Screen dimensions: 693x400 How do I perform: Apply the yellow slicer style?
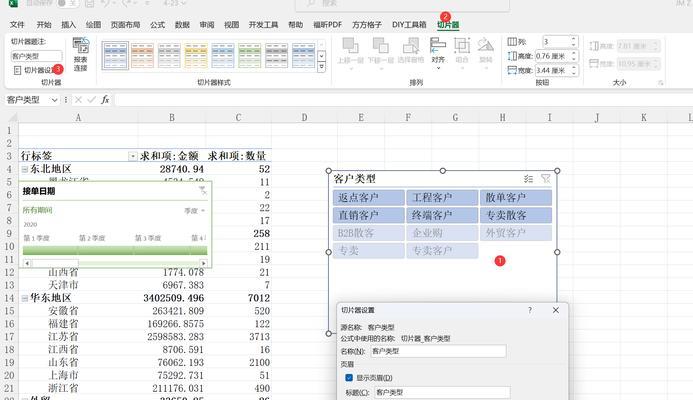pos(196,55)
